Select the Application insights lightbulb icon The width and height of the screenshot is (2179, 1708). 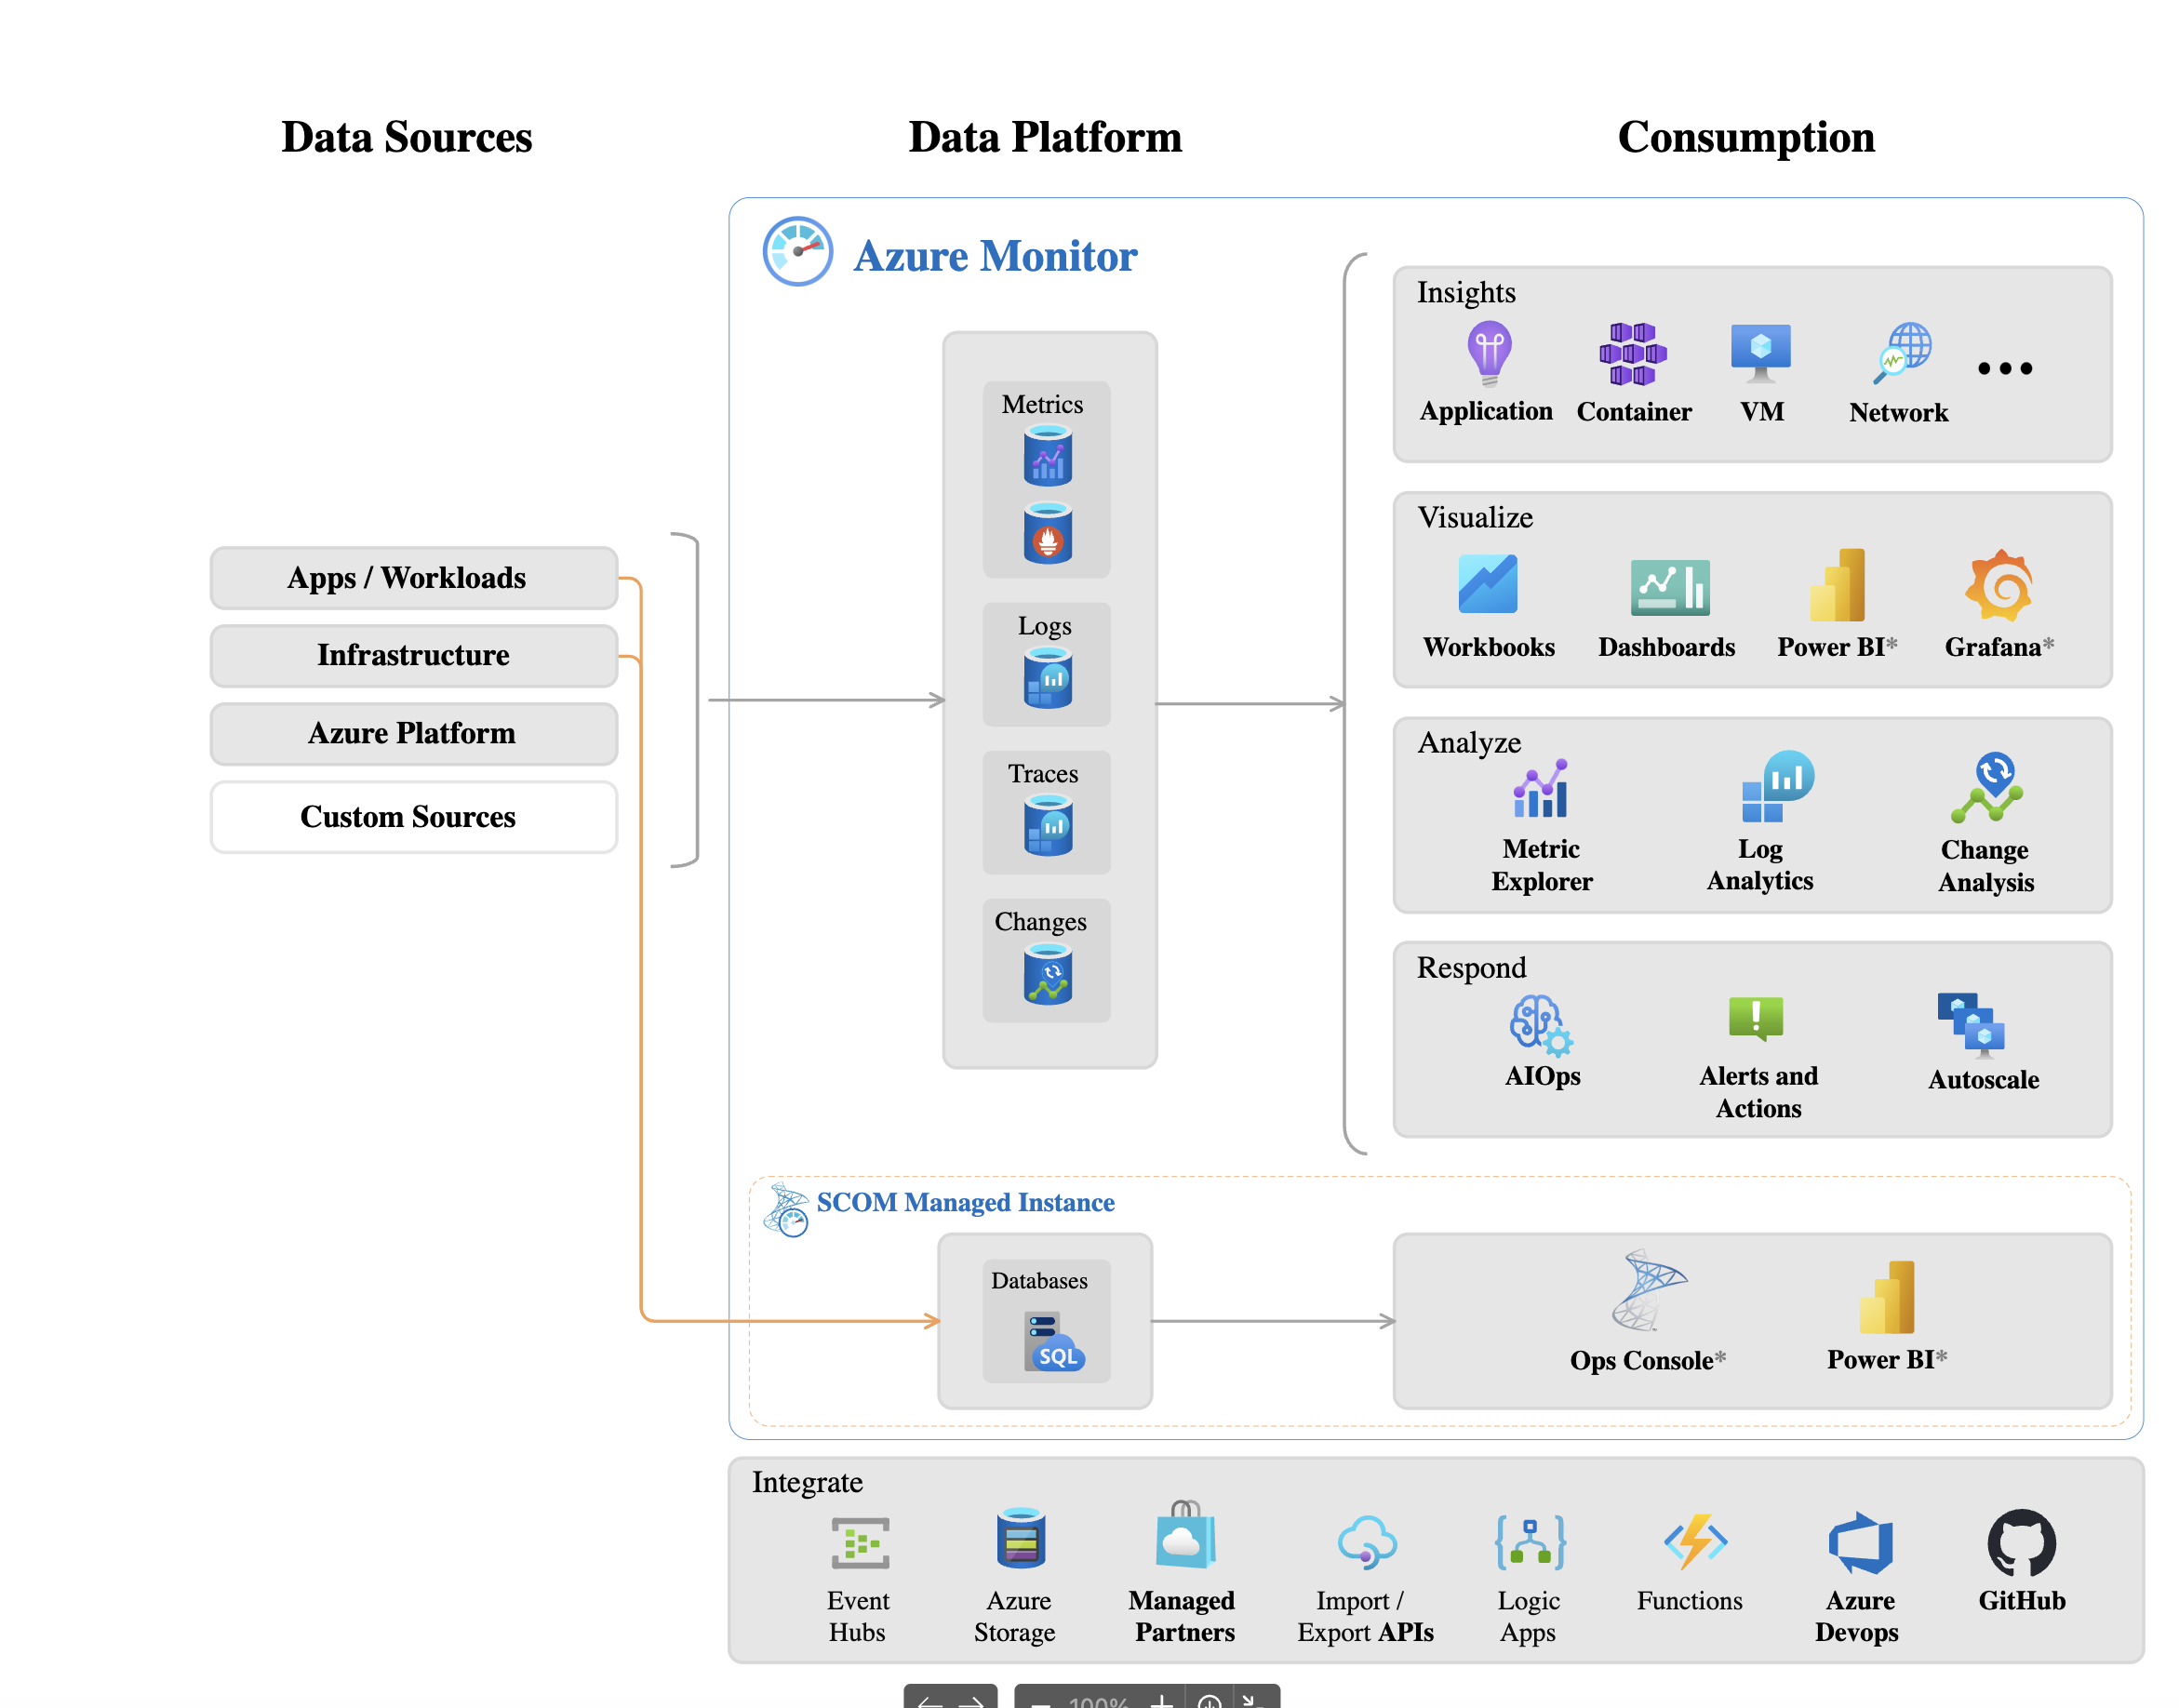coord(1489,353)
